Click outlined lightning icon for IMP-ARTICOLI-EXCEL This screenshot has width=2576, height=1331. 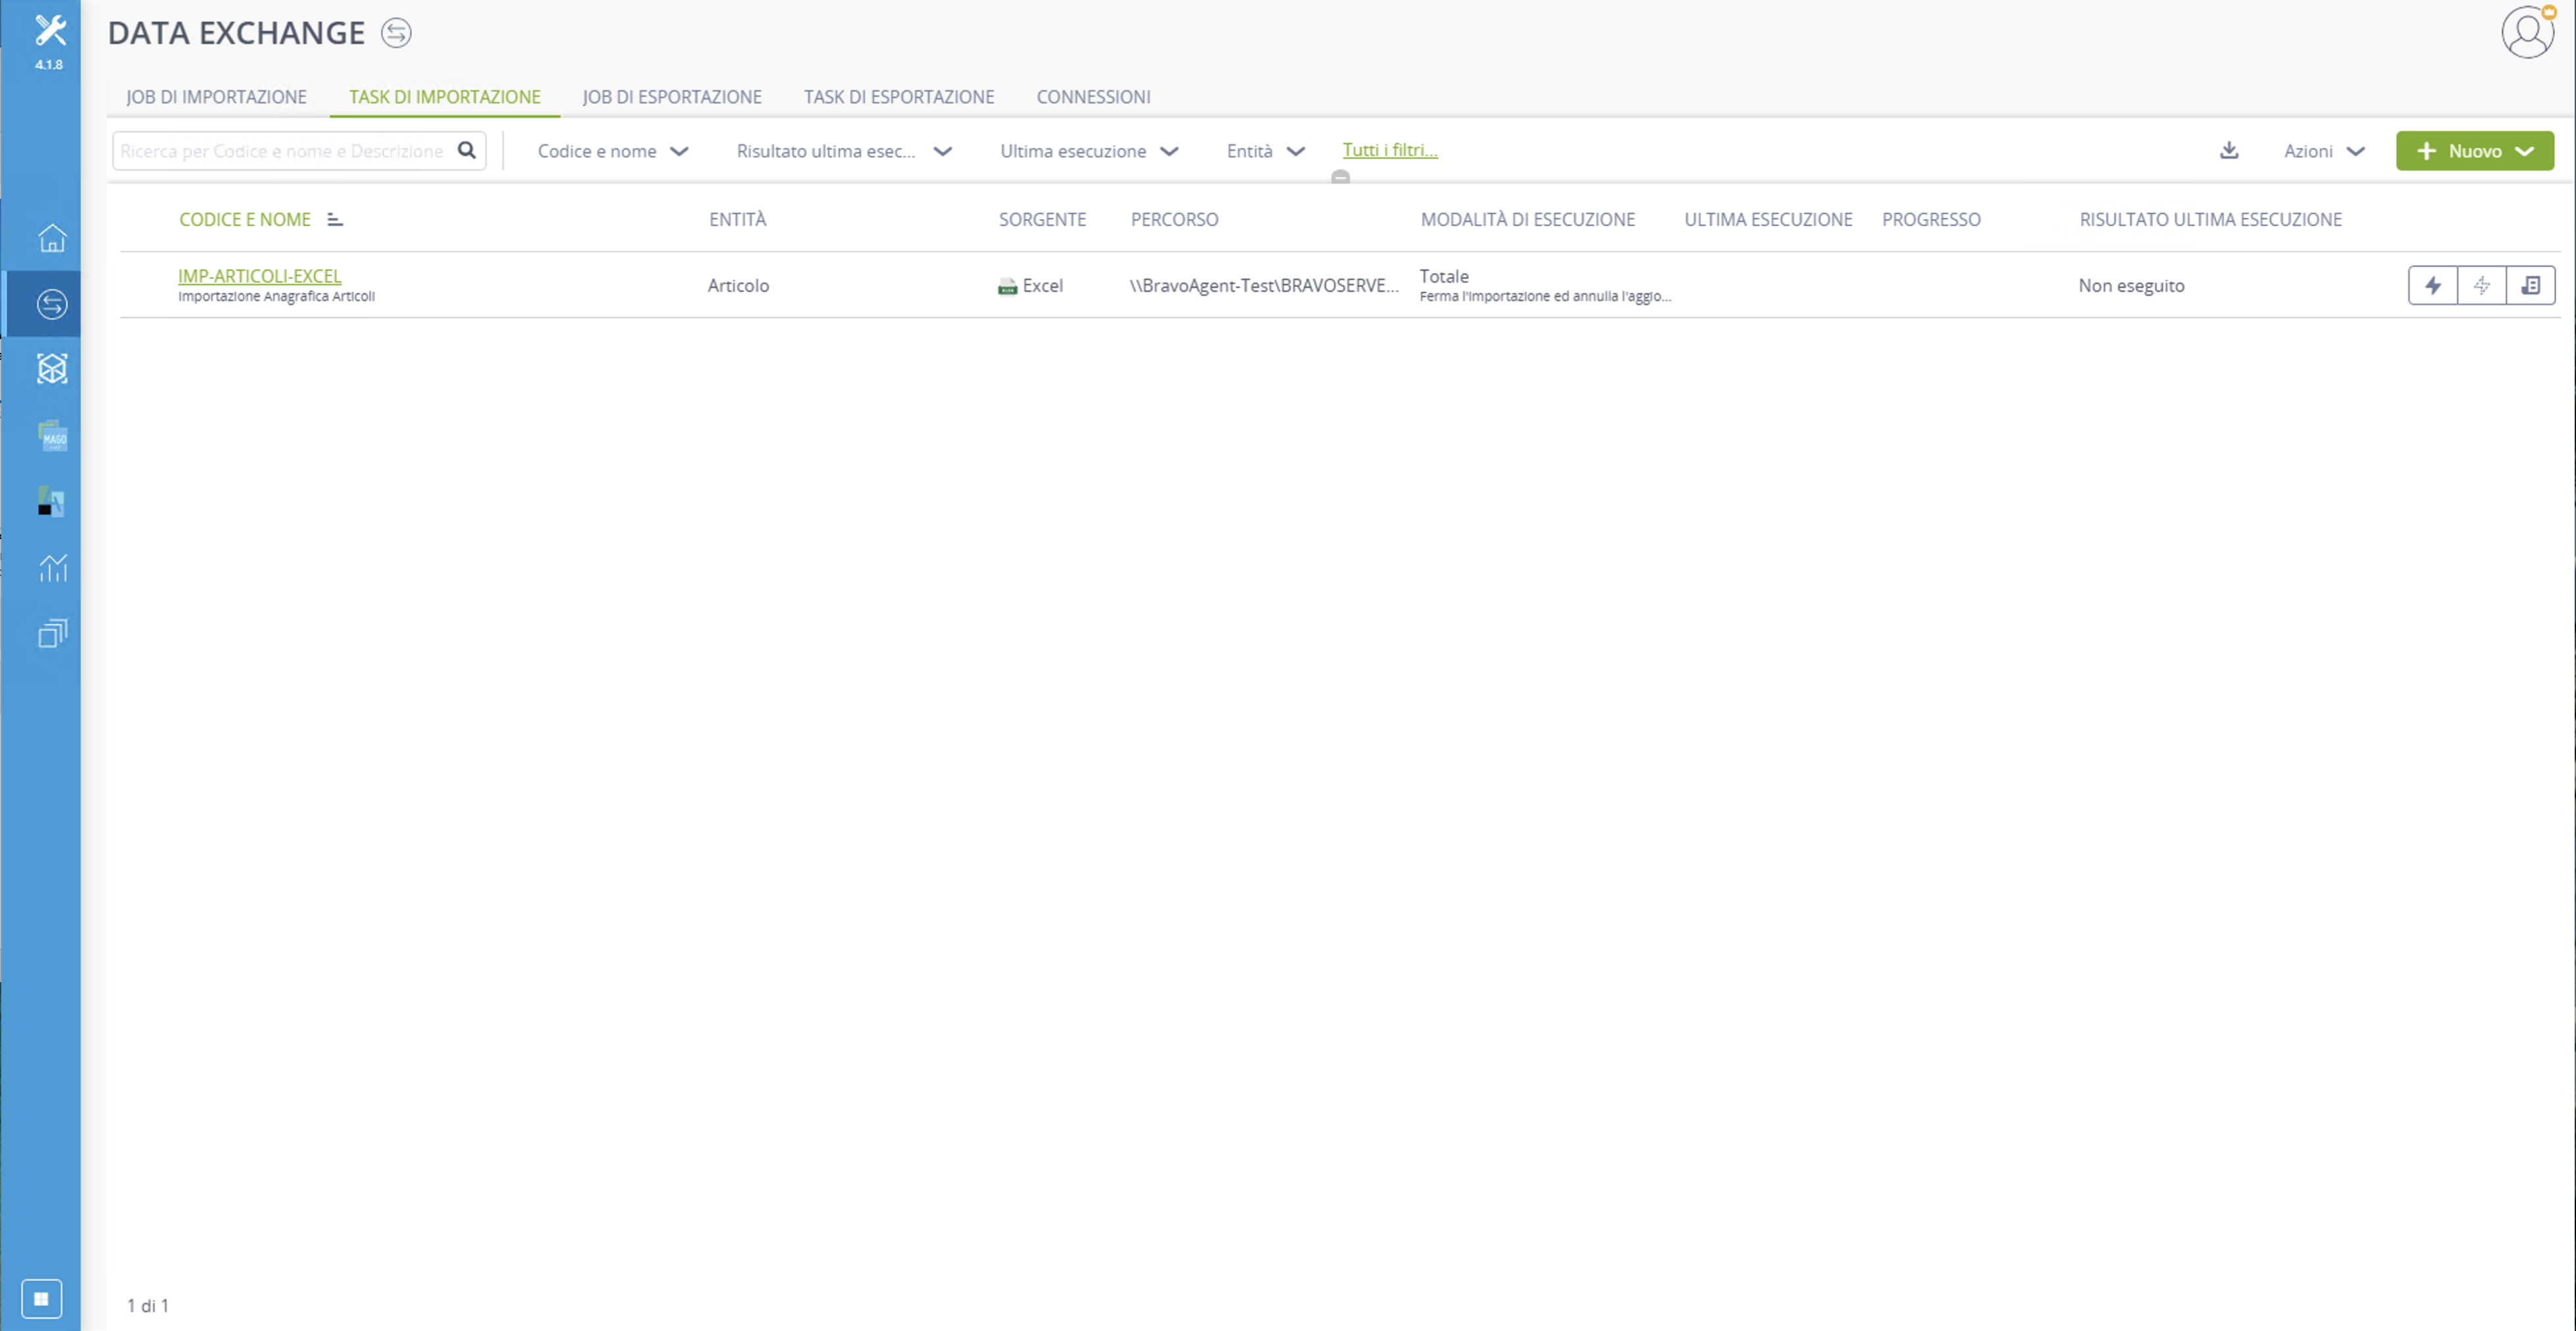coord(2482,285)
